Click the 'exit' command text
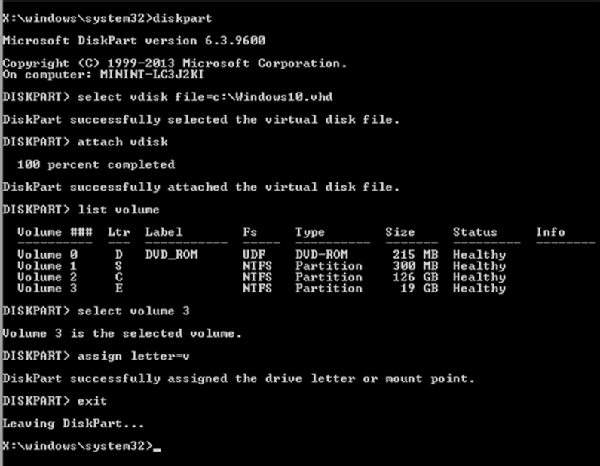Screen dimensions: 600x466 click(92, 401)
